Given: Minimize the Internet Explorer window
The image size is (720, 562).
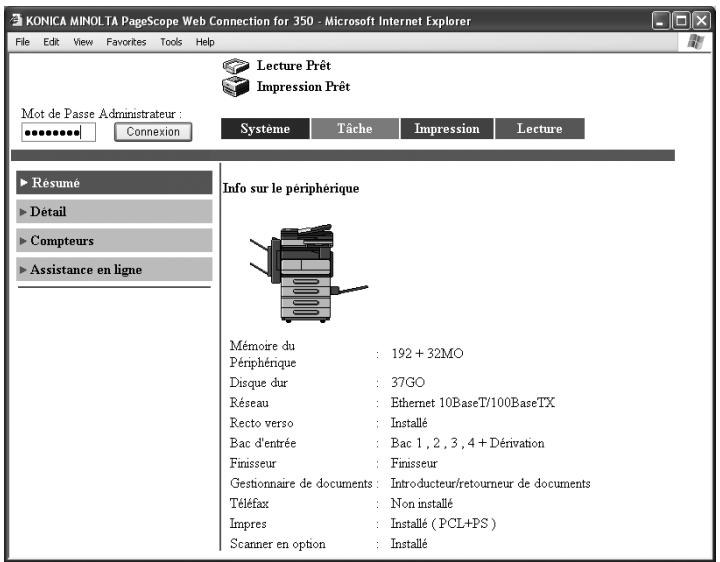Looking at the screenshot, I should click(x=660, y=21).
